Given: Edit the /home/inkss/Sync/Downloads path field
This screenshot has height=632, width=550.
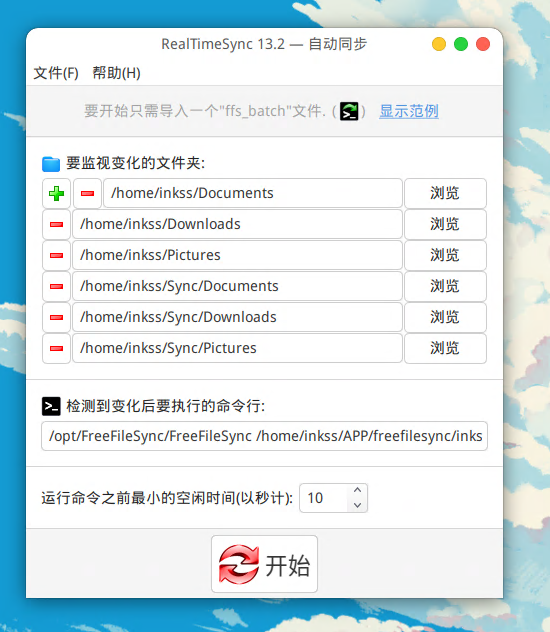Looking at the screenshot, I should click(x=237, y=318).
